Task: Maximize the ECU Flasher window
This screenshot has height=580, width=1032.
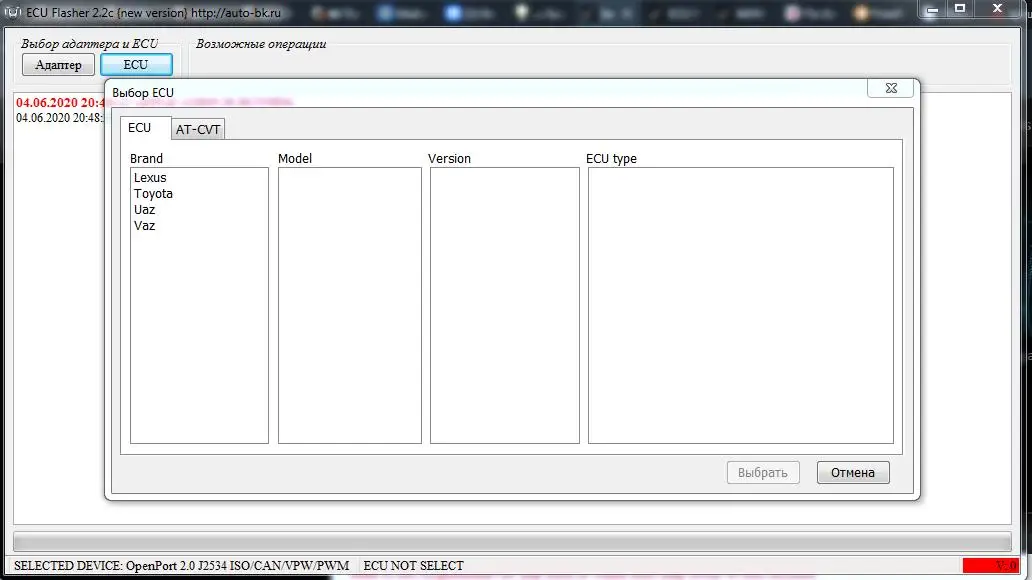Action: (960, 9)
